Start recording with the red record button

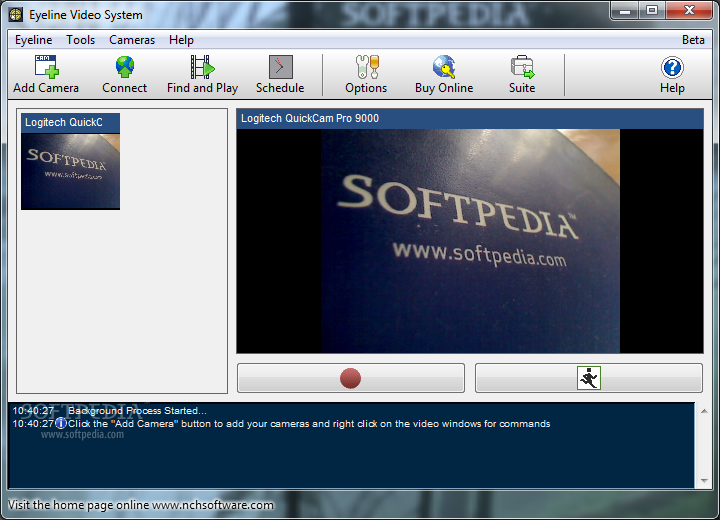click(x=351, y=378)
